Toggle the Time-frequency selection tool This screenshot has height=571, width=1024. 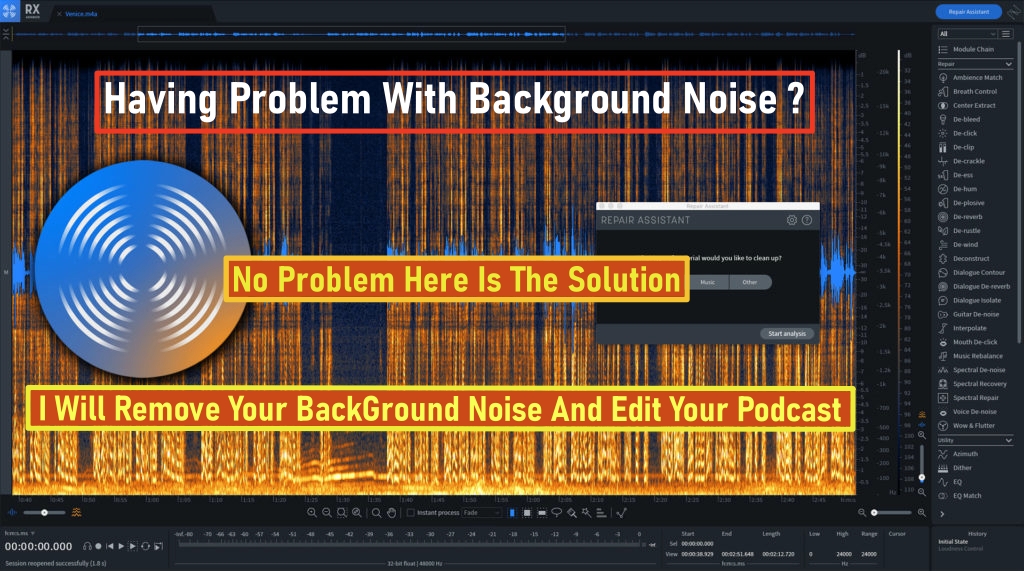tap(527, 513)
